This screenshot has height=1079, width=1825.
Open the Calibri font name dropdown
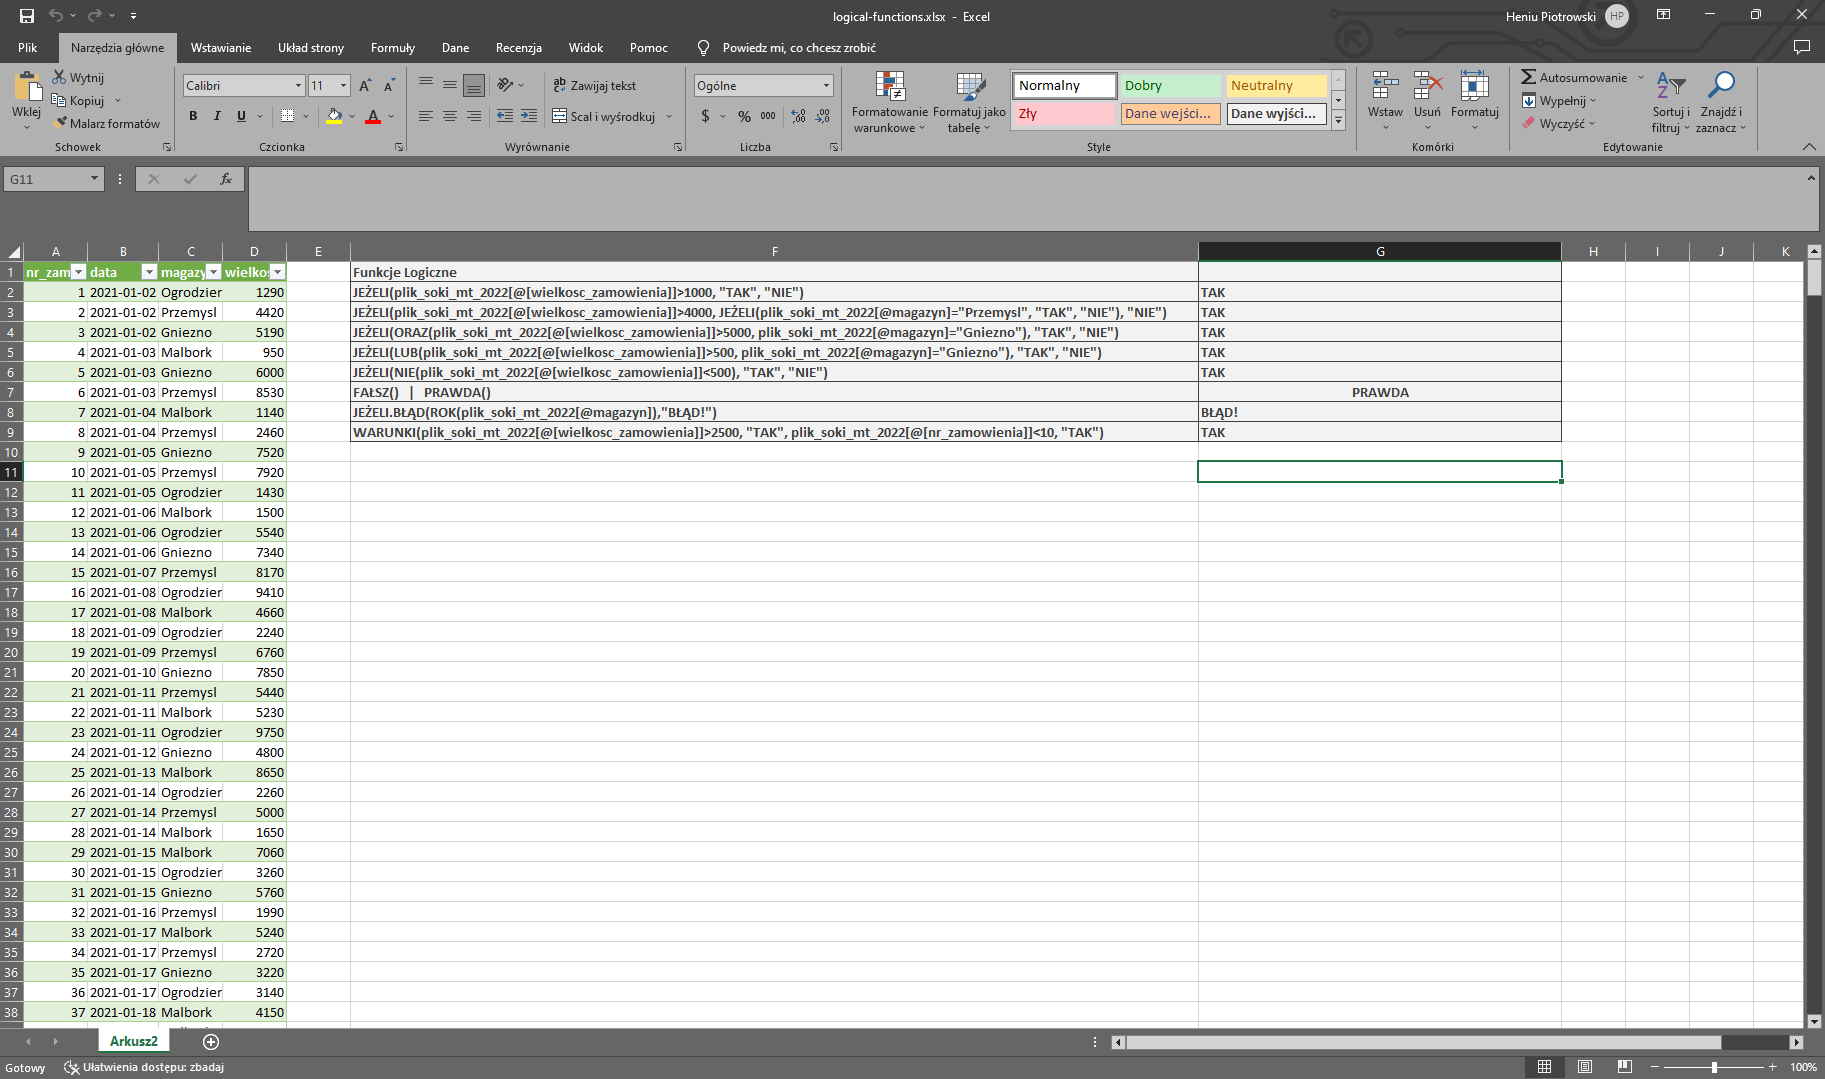(298, 86)
